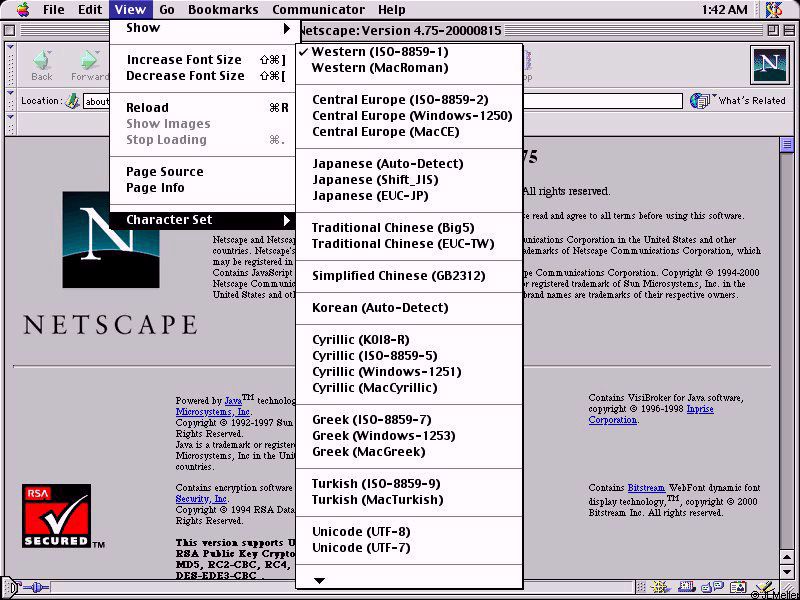Select Unicode (UTF-8)
The image size is (800, 600).
[409, 532]
